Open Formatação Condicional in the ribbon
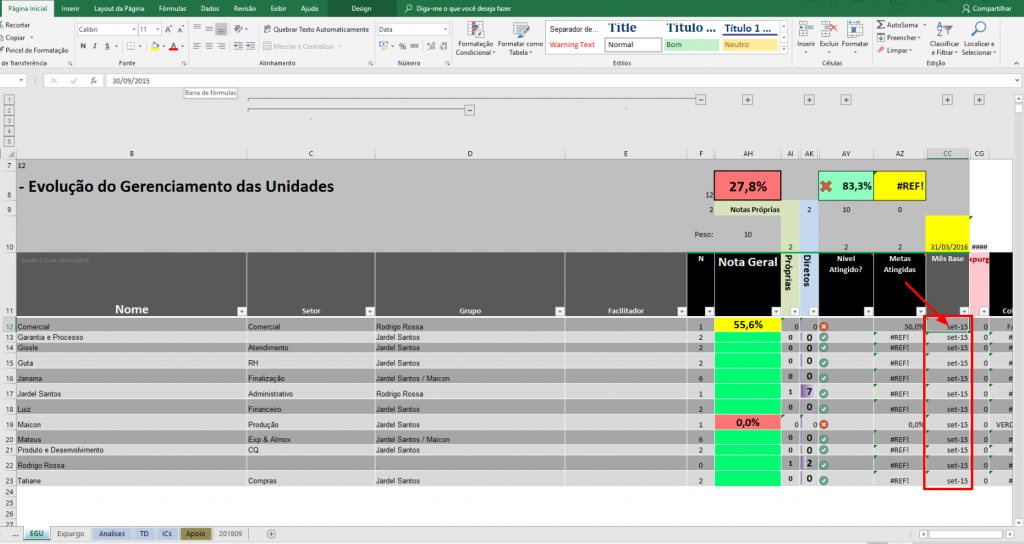This screenshot has width=1024, height=544. tap(475, 39)
